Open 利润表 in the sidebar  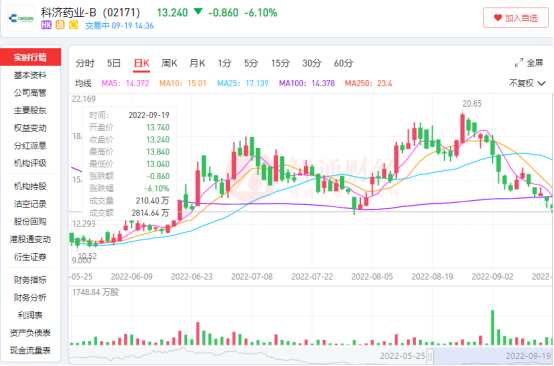click(30, 315)
